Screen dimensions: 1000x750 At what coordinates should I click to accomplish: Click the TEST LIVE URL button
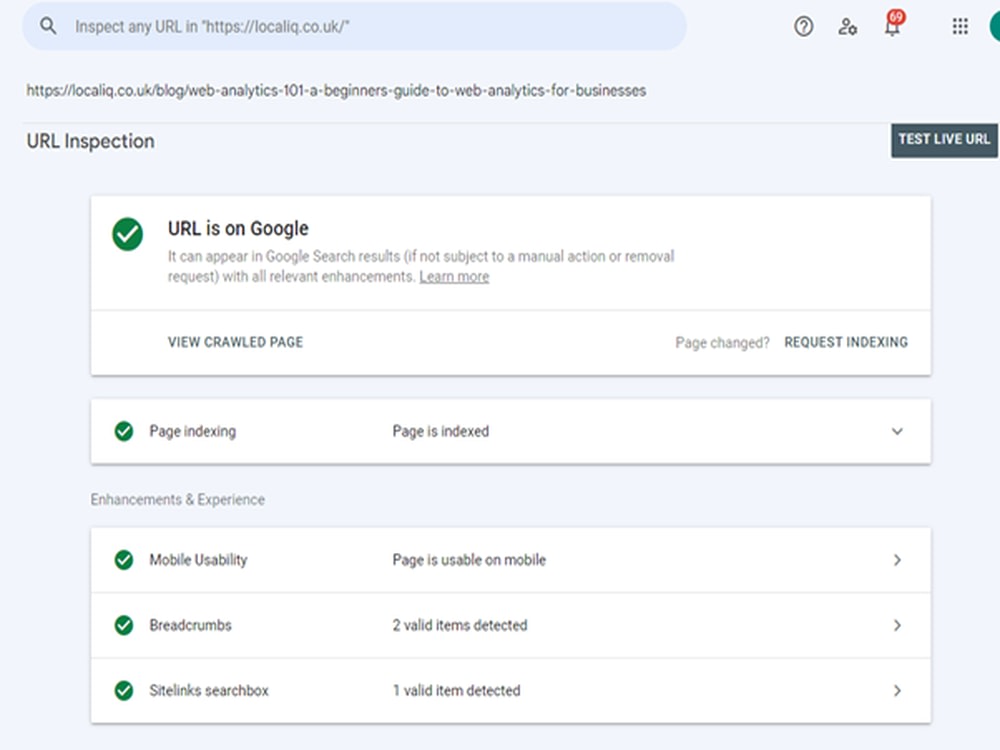(x=944, y=140)
